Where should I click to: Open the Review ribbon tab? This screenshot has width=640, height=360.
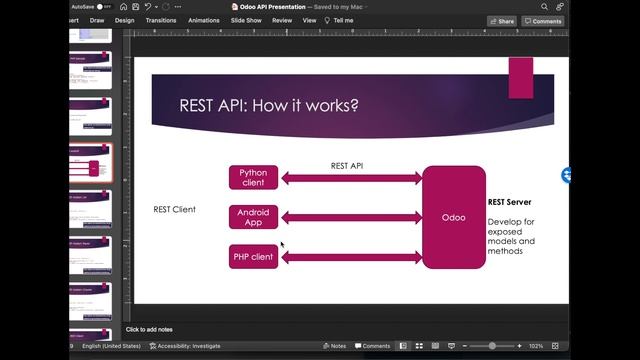tap(282, 20)
